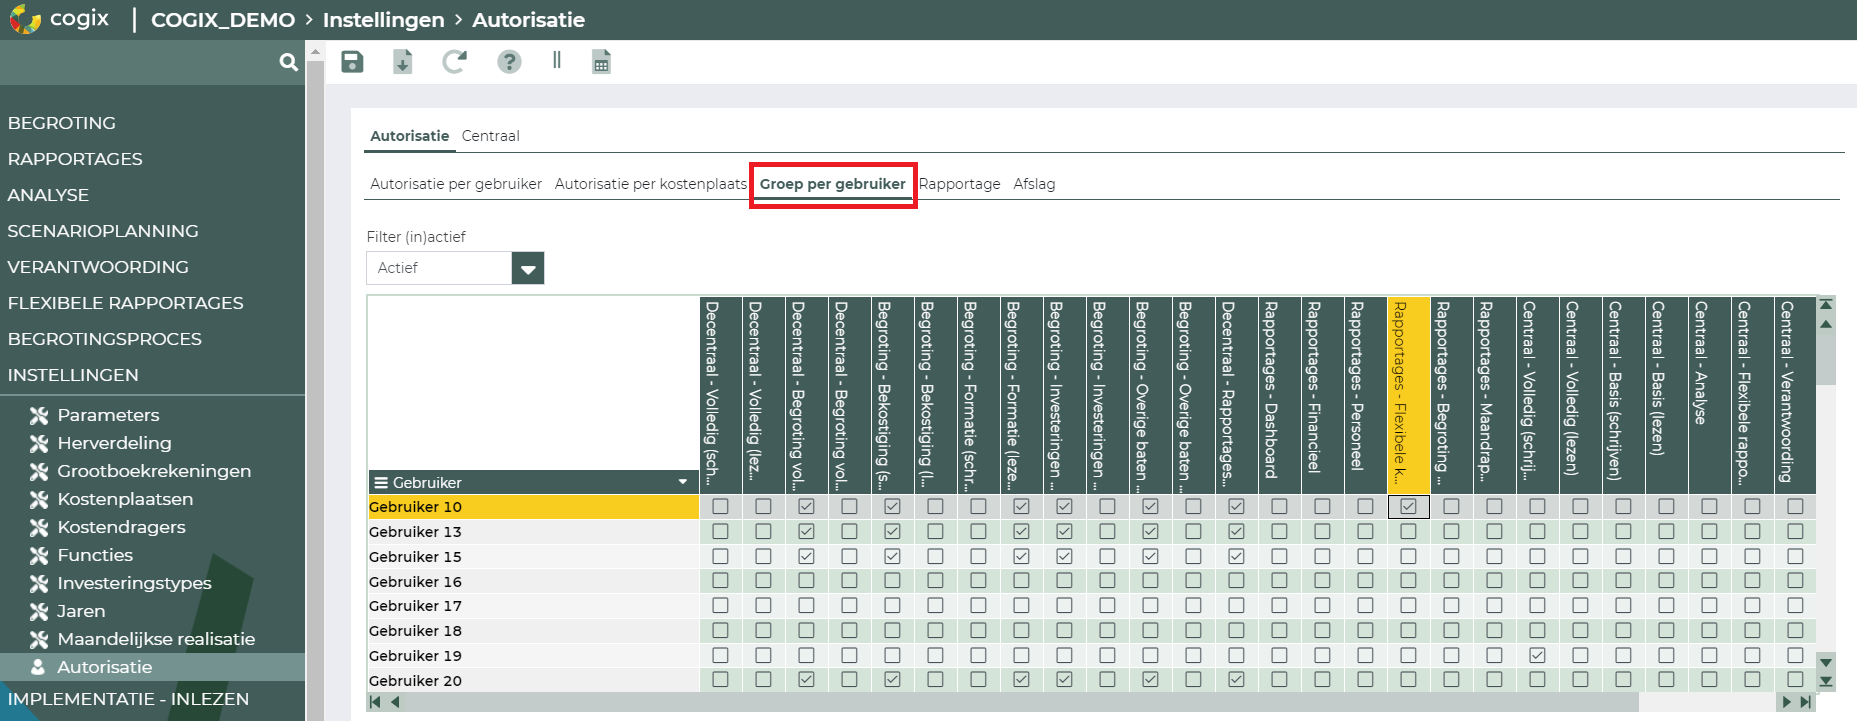This screenshot has width=1857, height=721.
Task: Click the save disk icon in toolbar
Action: [352, 62]
